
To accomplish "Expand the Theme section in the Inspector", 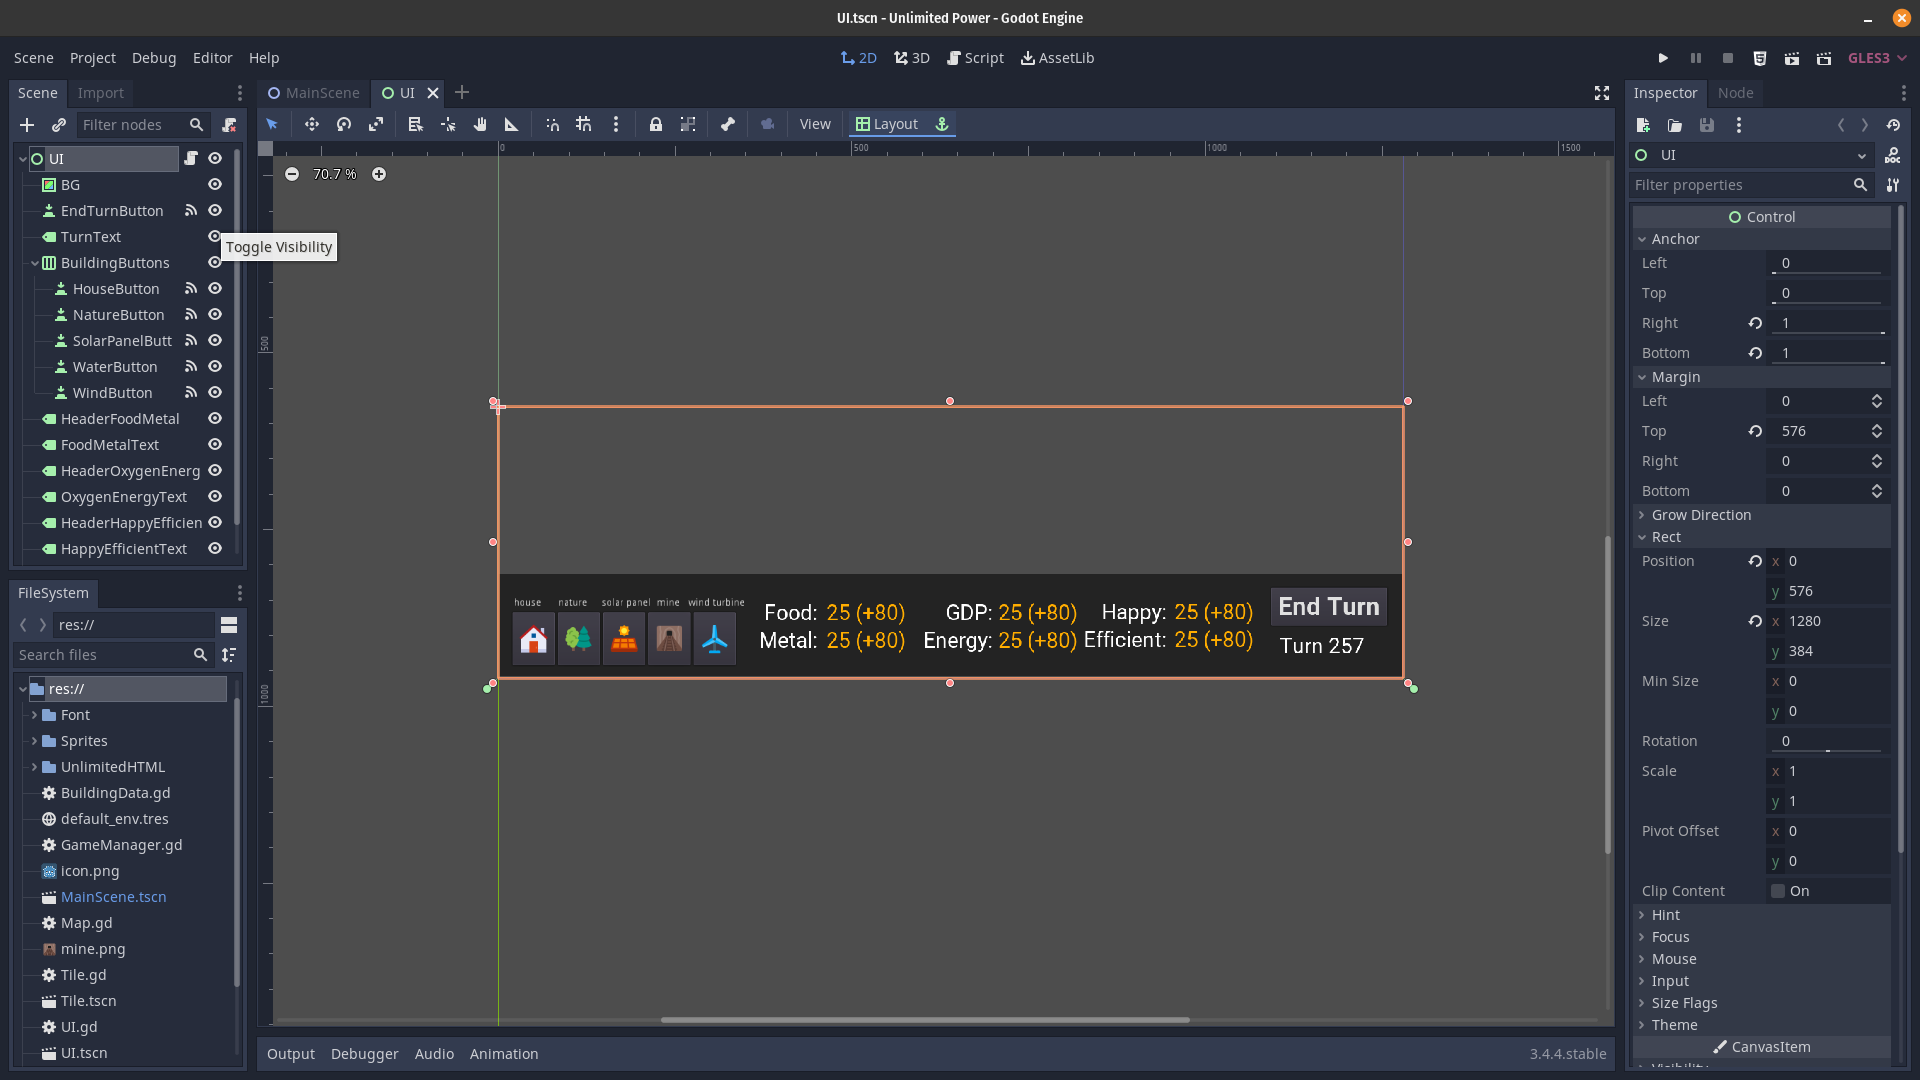I will pyautogui.click(x=1671, y=1025).
